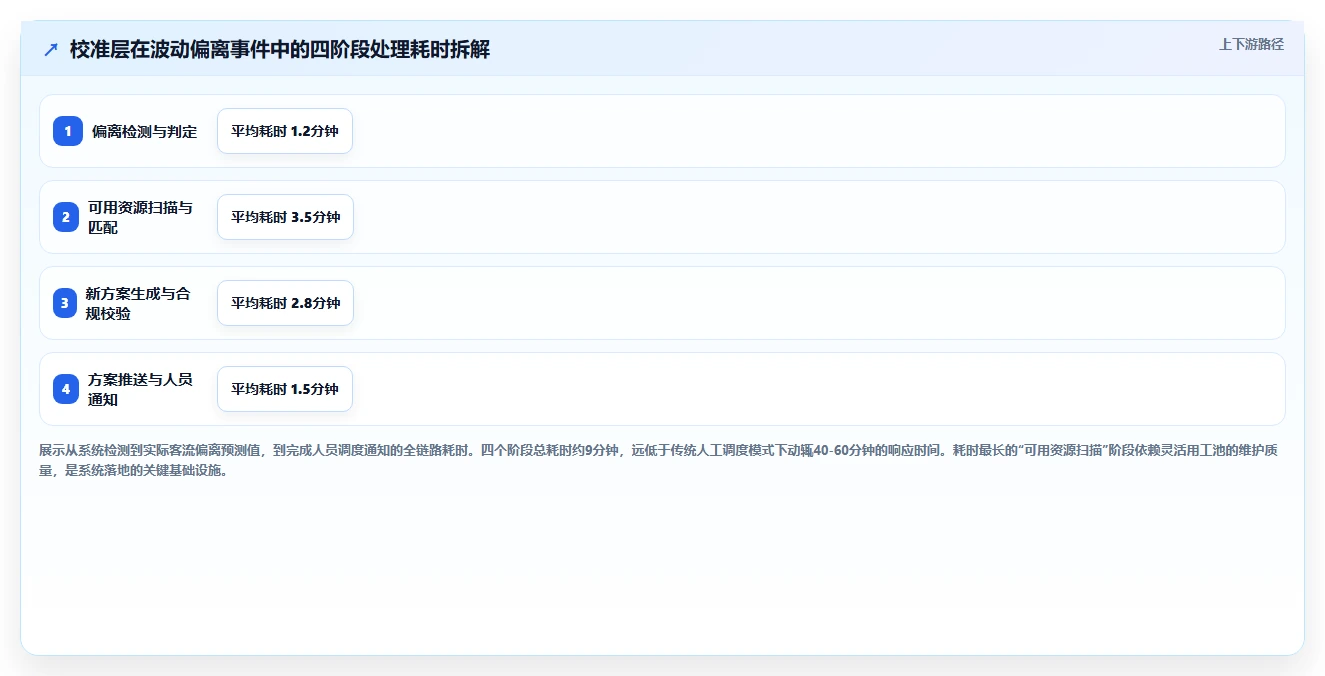The height and width of the screenshot is (676, 1325).
Task: Select the step 4 number badge
Action: click(66, 389)
